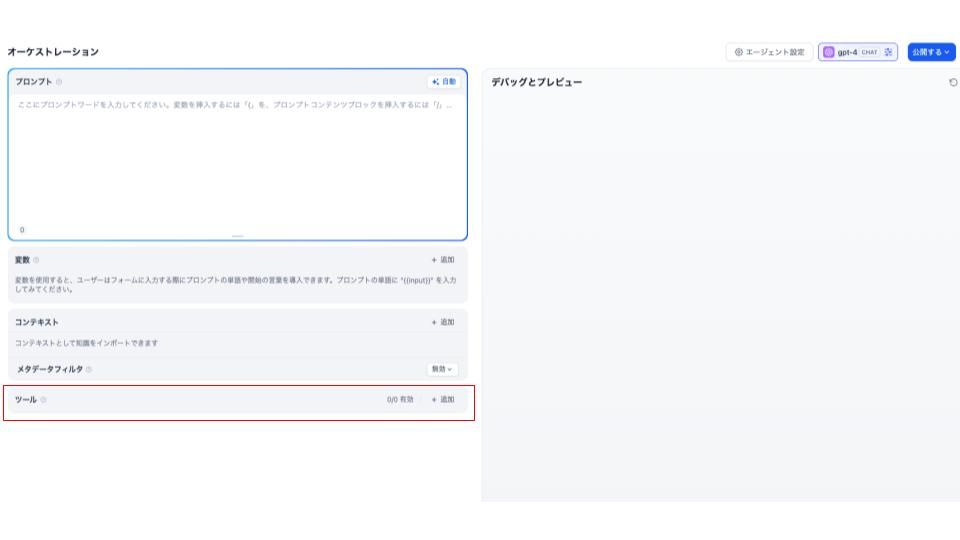
Task: Add a tool in ツール section
Action: [442, 400]
